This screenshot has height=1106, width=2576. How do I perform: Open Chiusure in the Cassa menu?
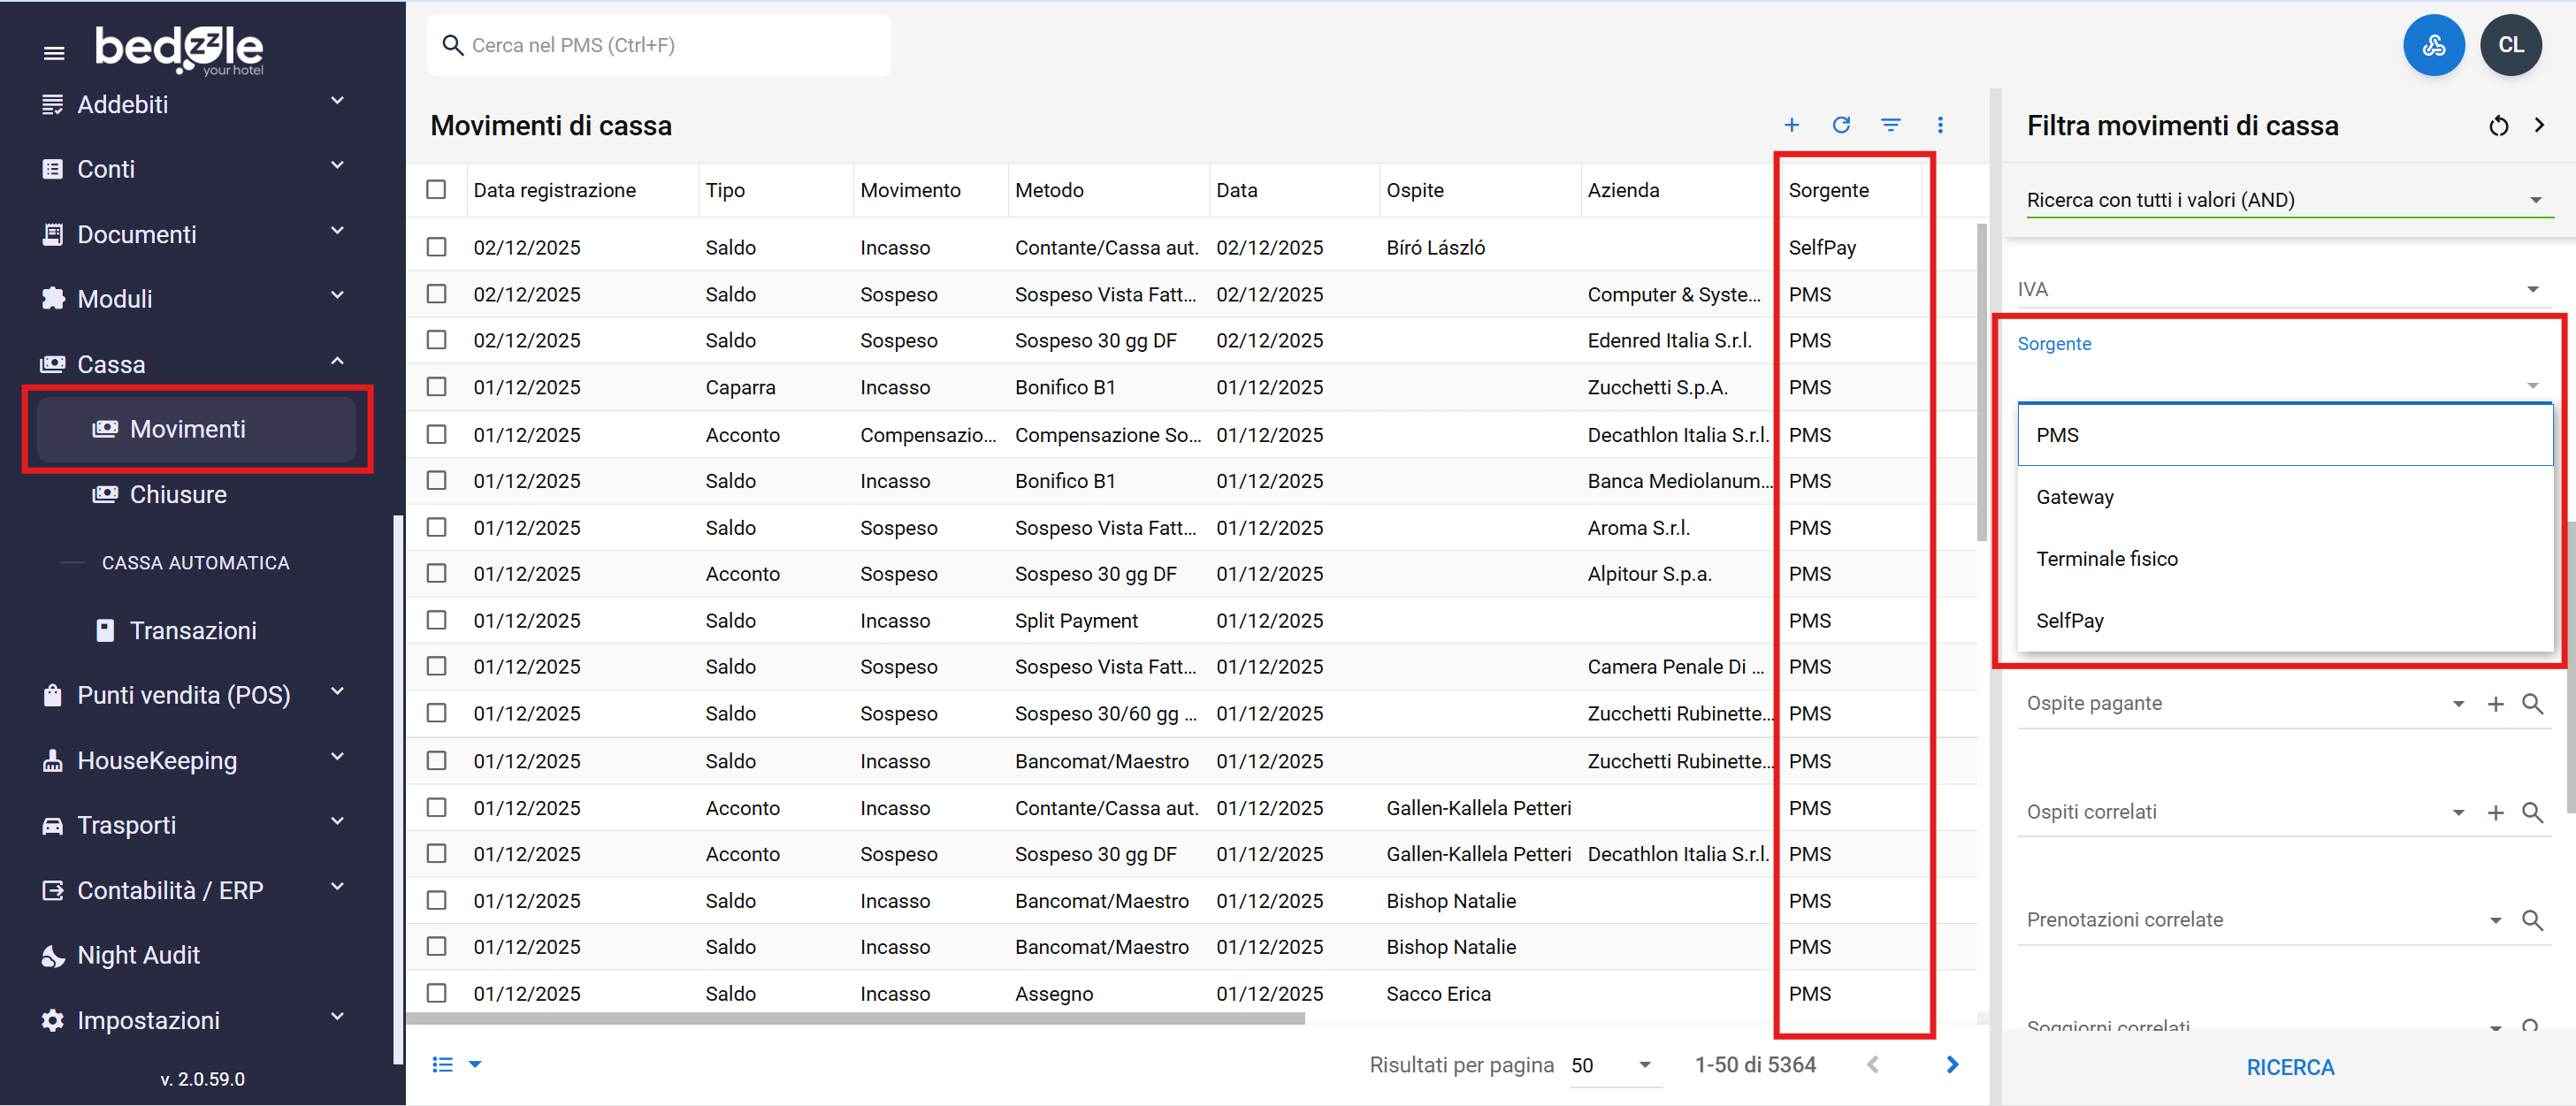(178, 494)
